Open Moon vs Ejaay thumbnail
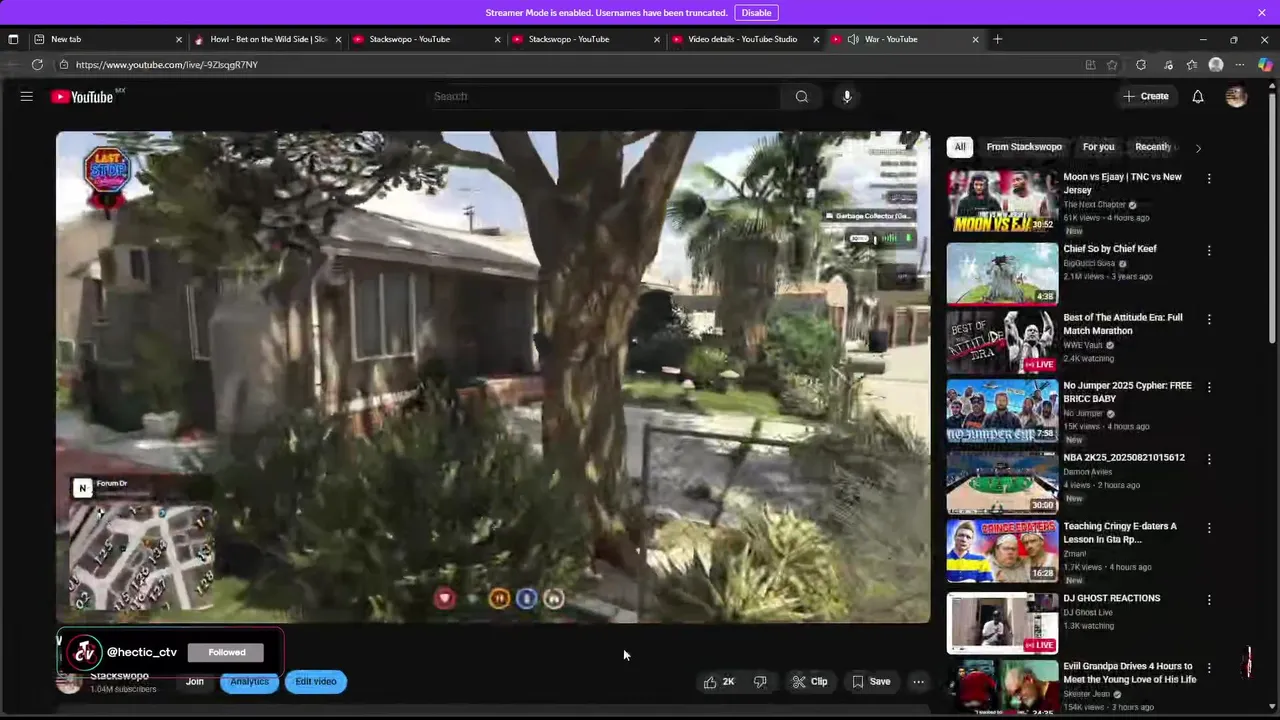1280x720 pixels. 1002,202
